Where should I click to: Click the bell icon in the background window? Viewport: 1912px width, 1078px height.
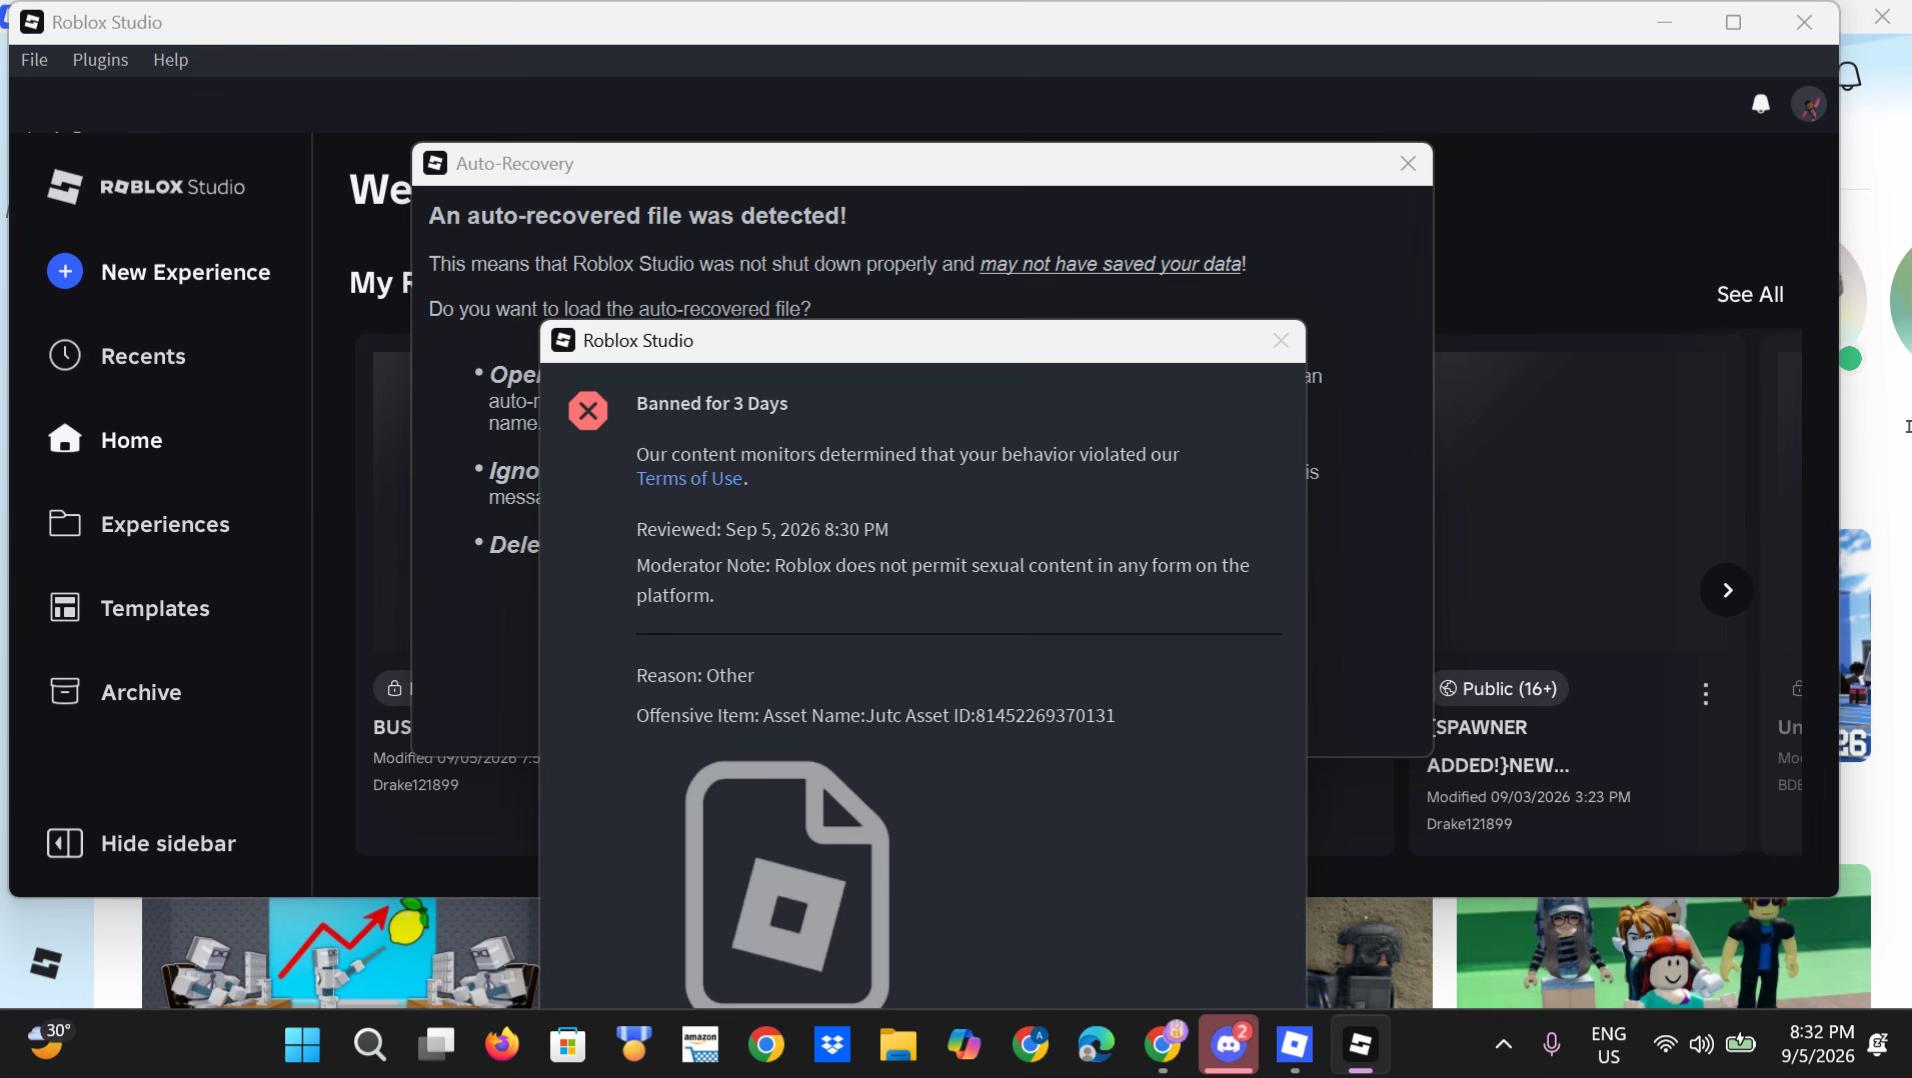pyautogui.click(x=1851, y=76)
